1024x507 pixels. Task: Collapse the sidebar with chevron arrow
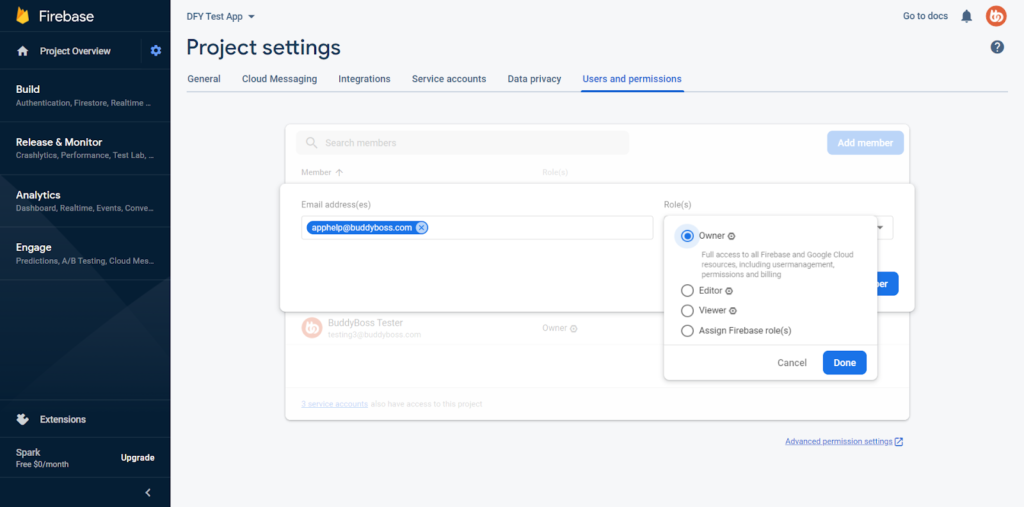(148, 492)
